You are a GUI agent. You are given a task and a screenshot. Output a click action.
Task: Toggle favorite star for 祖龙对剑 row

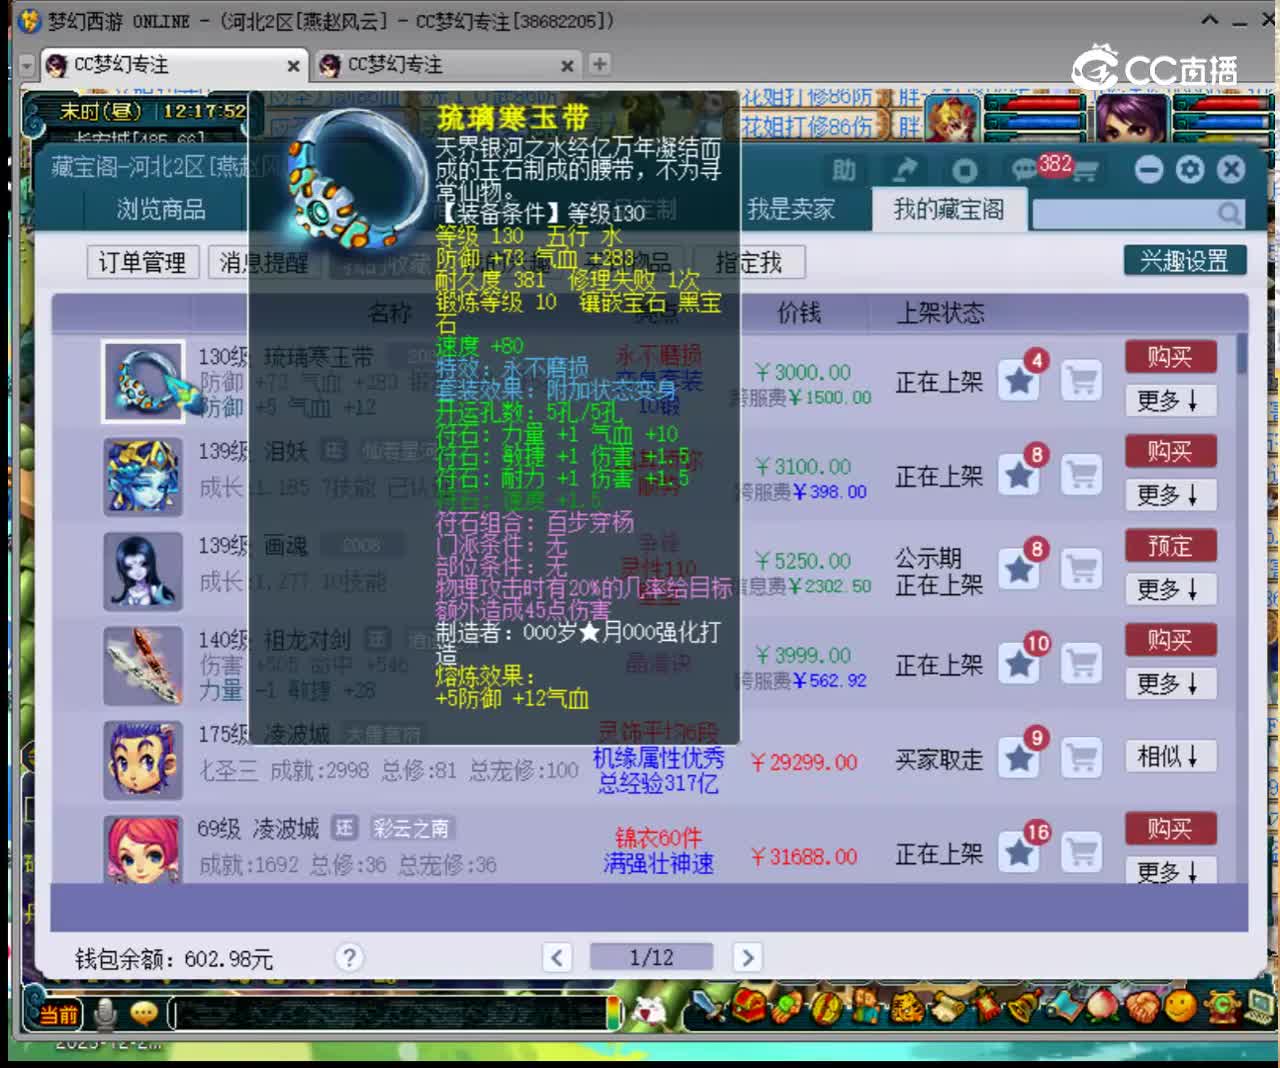tap(1019, 663)
